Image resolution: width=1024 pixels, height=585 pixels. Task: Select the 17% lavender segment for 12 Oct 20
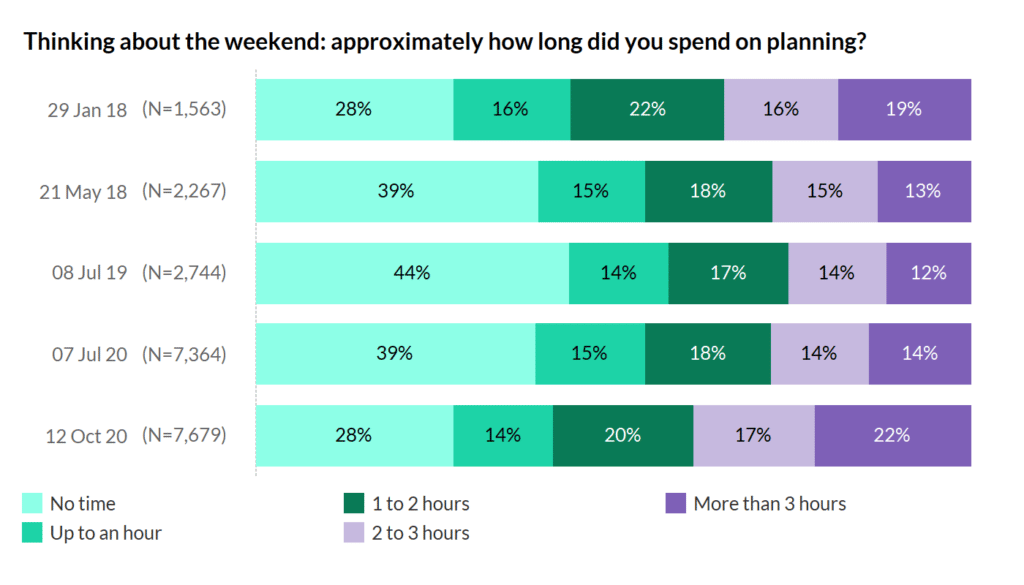point(754,435)
